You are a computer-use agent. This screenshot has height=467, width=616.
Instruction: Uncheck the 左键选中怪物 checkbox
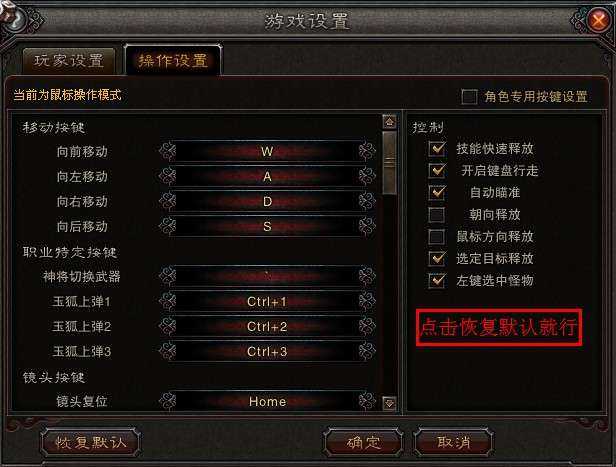pos(436,280)
